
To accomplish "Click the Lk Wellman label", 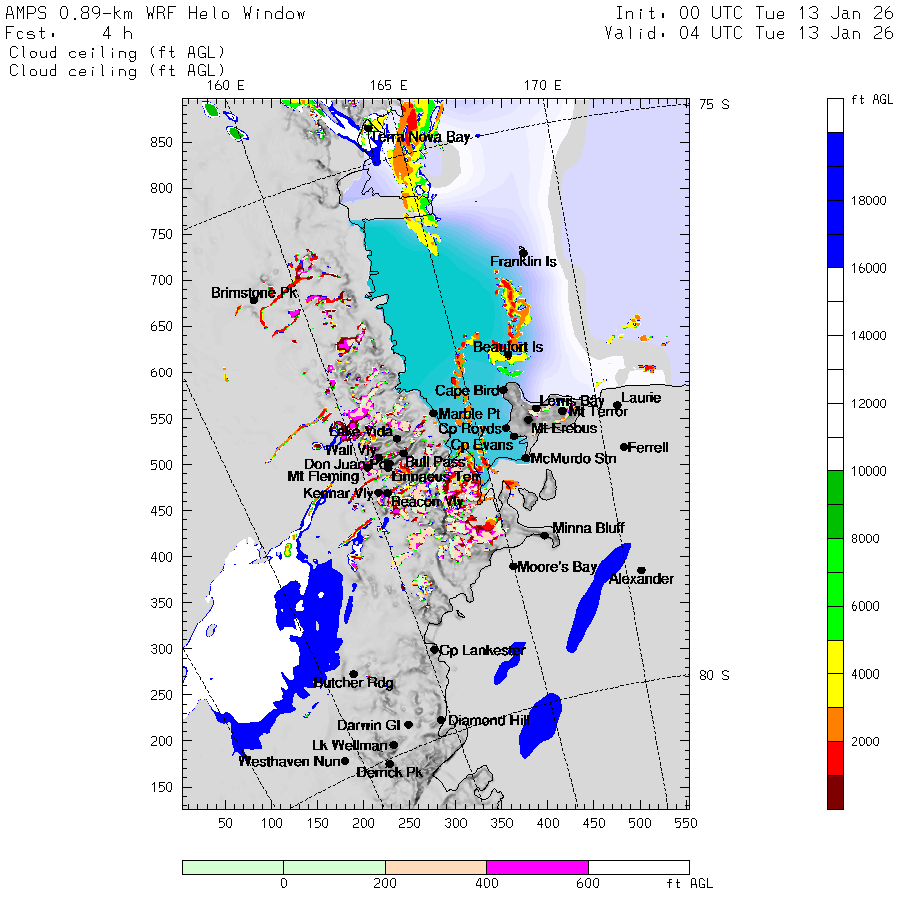I will point(350,746).
